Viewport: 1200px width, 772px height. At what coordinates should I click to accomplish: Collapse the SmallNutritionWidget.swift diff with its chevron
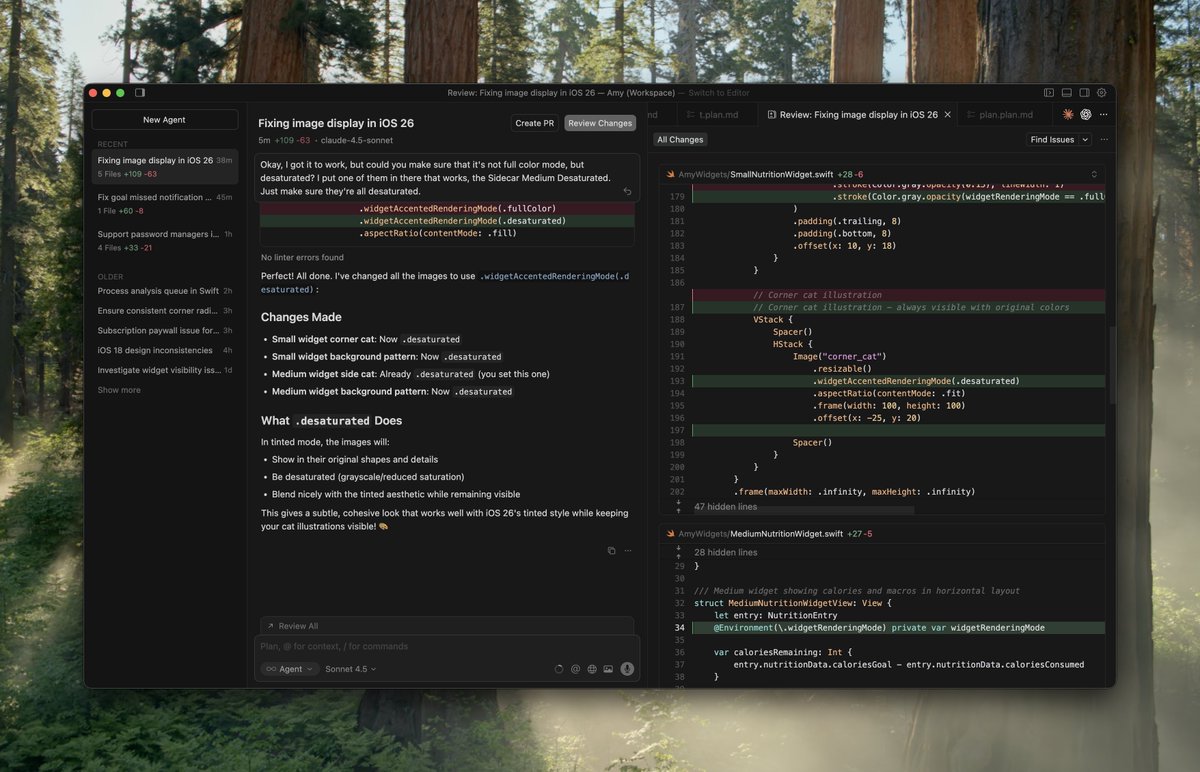(x=1094, y=174)
